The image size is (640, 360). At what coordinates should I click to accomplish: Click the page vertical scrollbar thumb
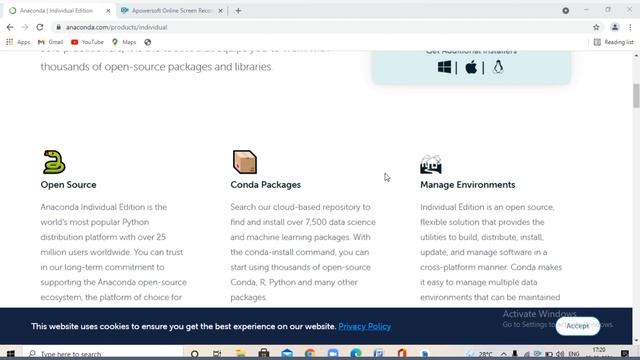(636, 96)
